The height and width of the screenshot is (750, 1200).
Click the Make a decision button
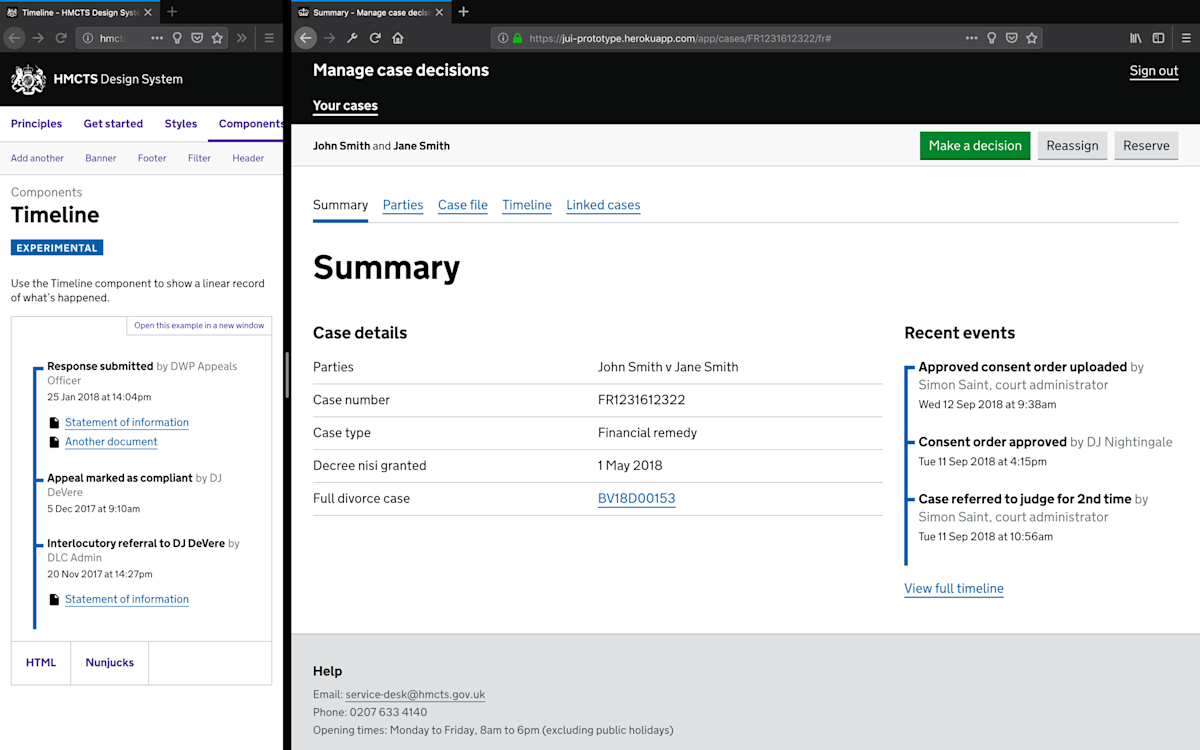[x=975, y=146]
